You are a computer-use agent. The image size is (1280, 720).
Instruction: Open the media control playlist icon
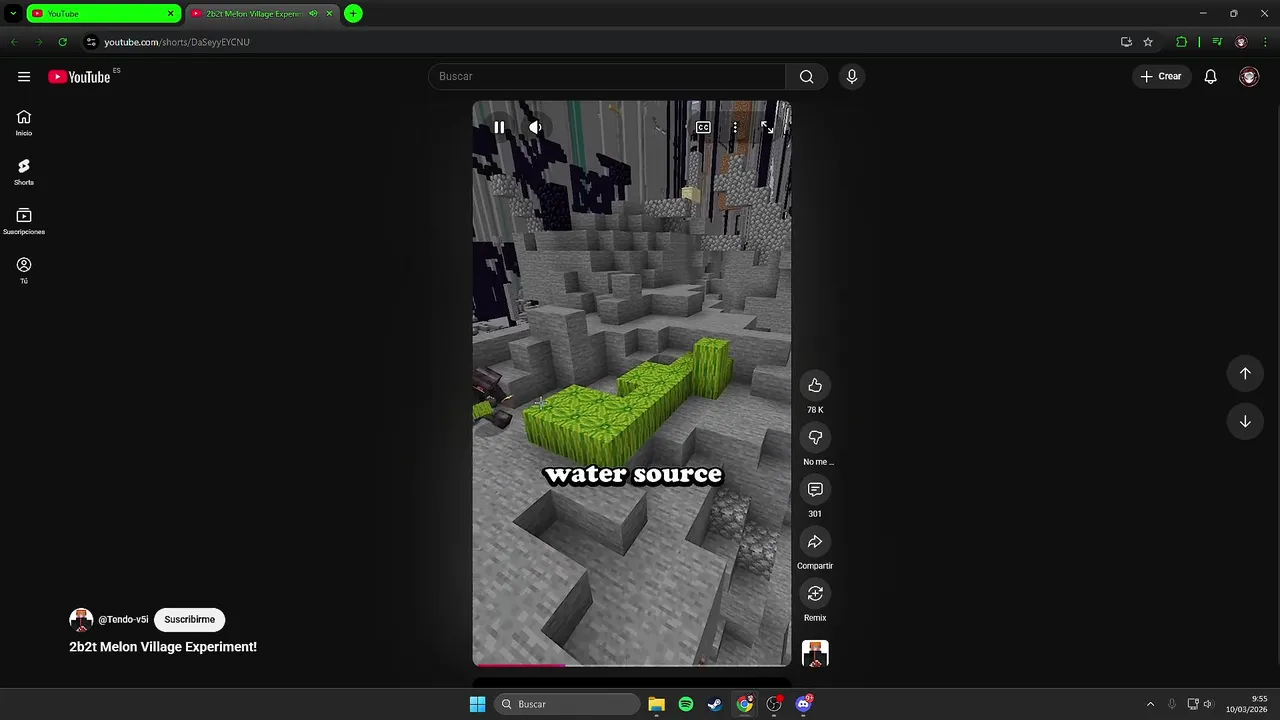pyautogui.click(x=1217, y=42)
